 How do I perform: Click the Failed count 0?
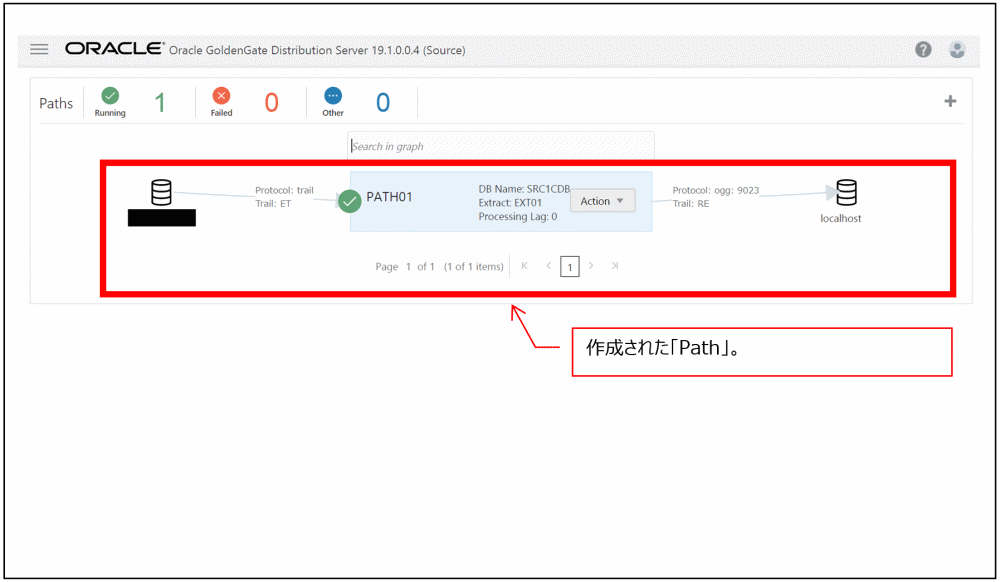[x=272, y=103]
